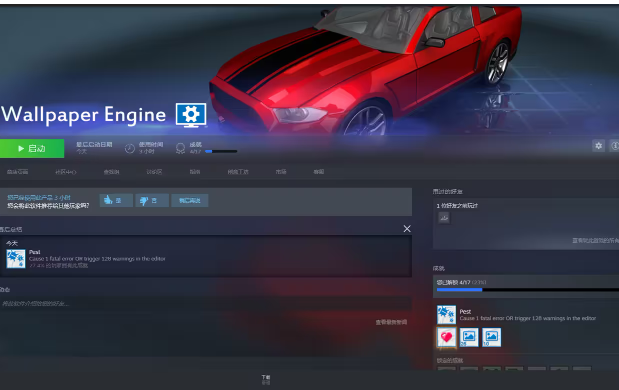The width and height of the screenshot is (619, 390).
Task: Launch Wallpaper Engine with the green 启动 button
Action: 32,148
